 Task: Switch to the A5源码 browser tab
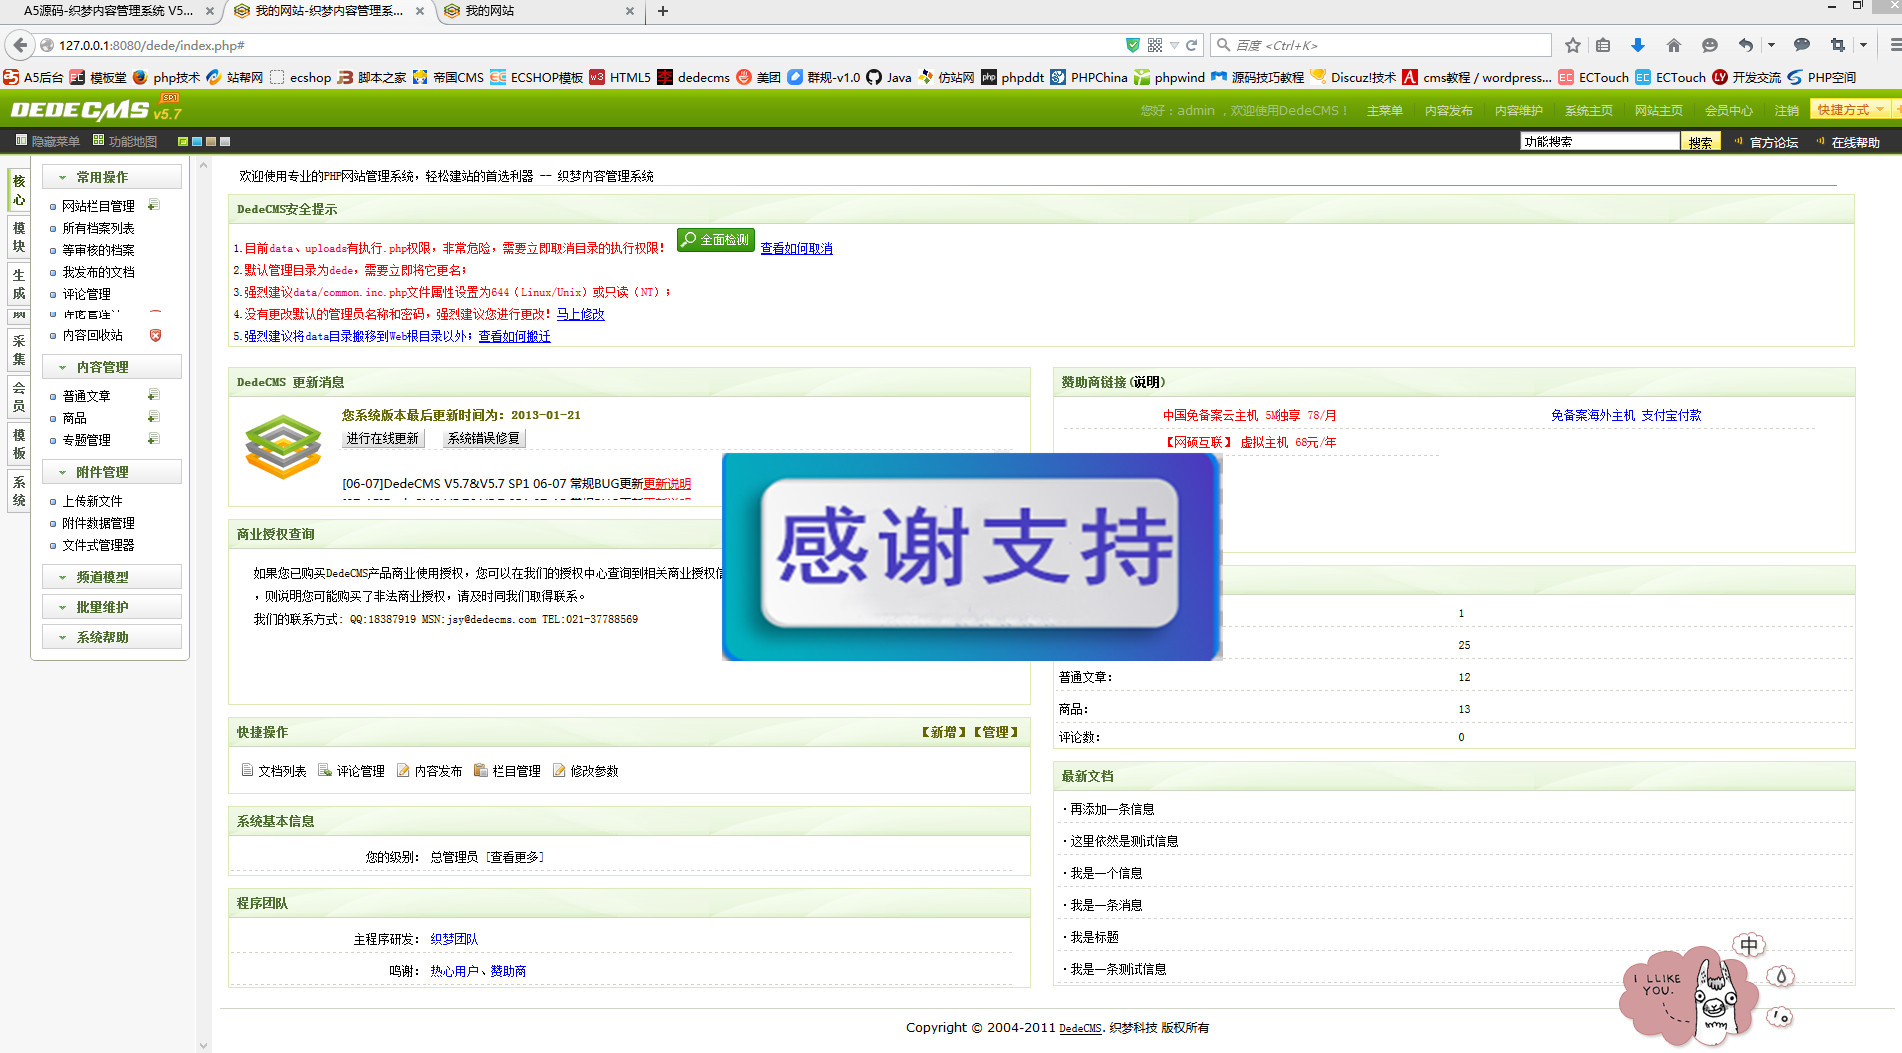[110, 11]
